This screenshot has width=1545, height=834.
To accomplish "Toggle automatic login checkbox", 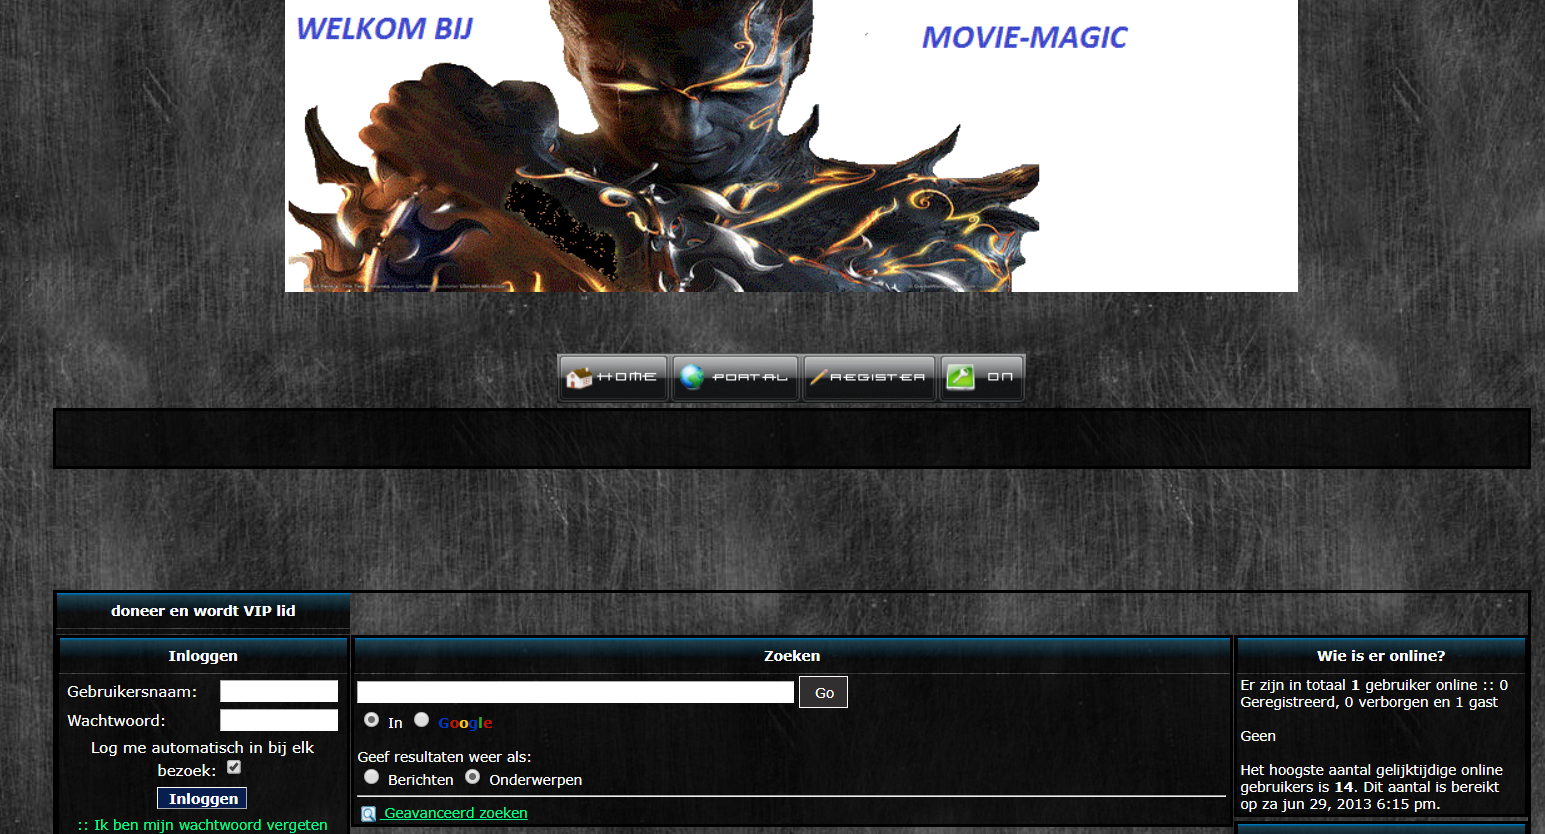I will 234,767.
